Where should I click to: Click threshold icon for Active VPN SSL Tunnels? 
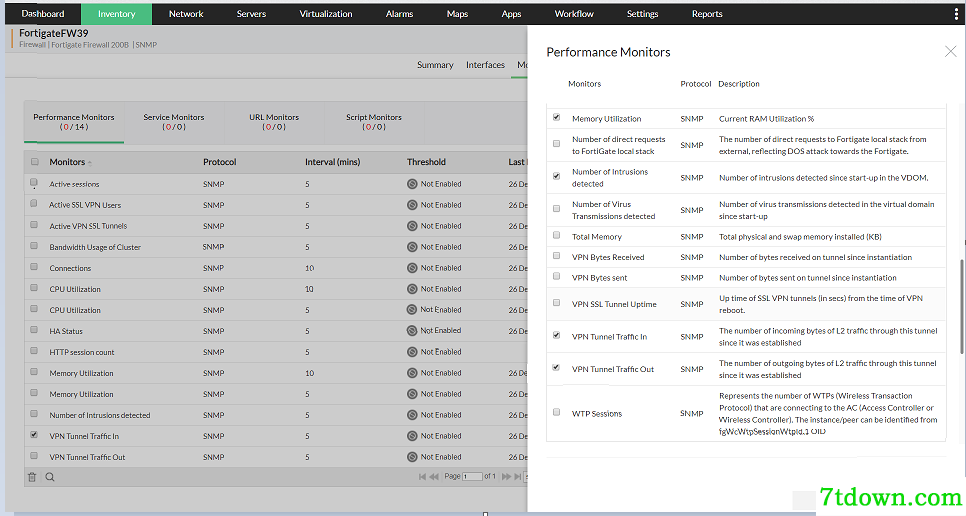(412, 226)
